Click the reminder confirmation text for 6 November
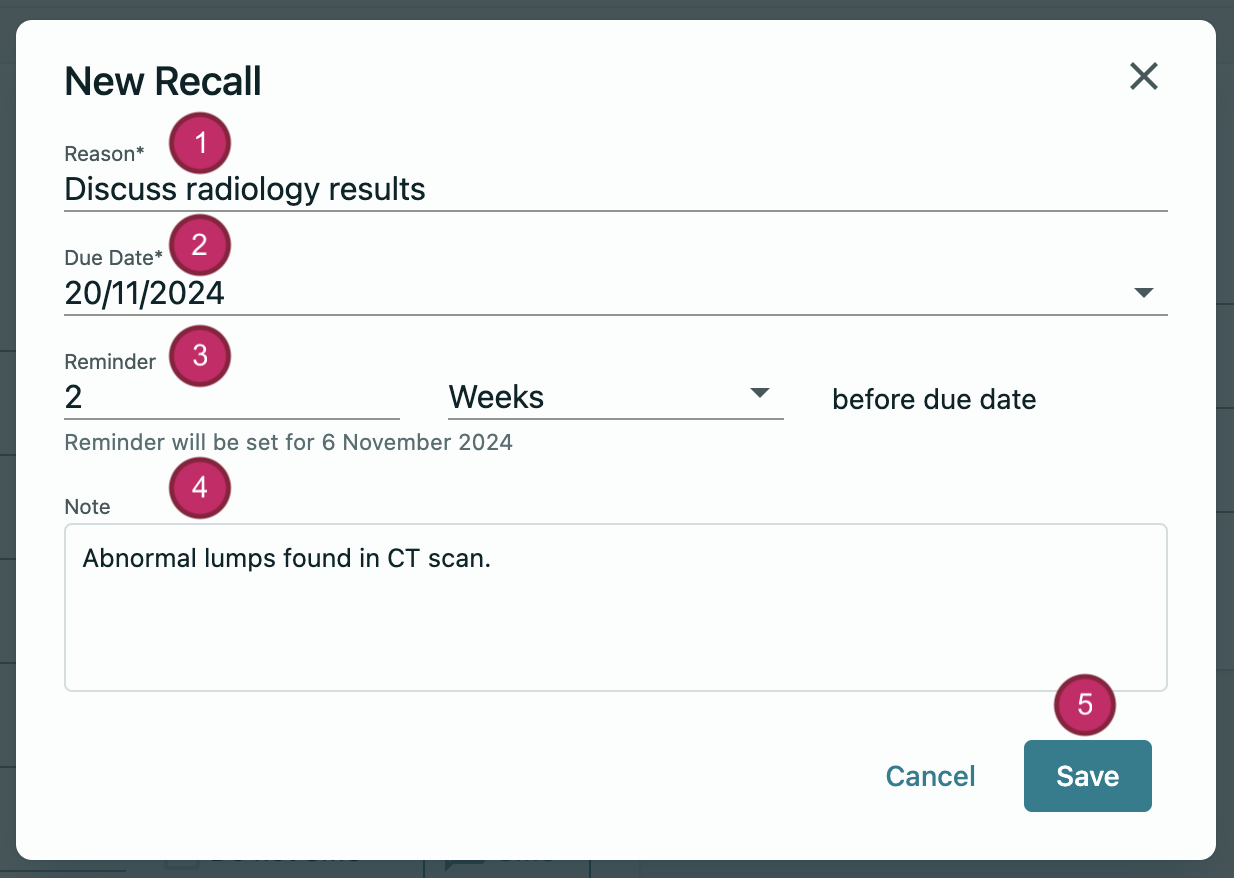Viewport: 1234px width, 878px height. click(x=288, y=441)
